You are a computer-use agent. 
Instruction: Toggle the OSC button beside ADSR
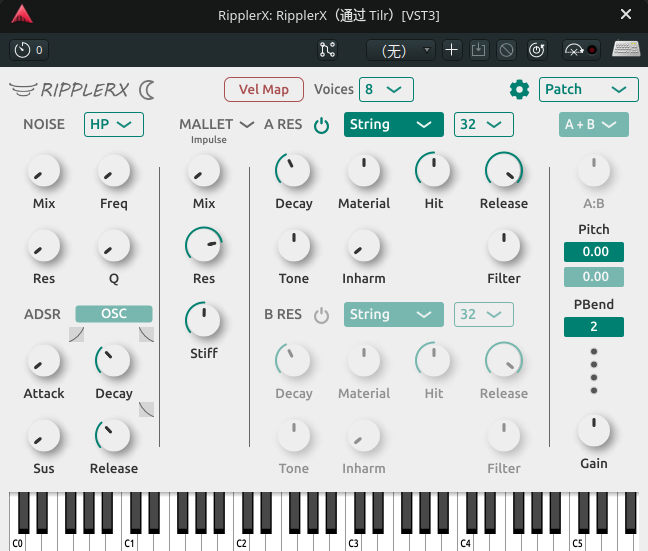(114, 314)
